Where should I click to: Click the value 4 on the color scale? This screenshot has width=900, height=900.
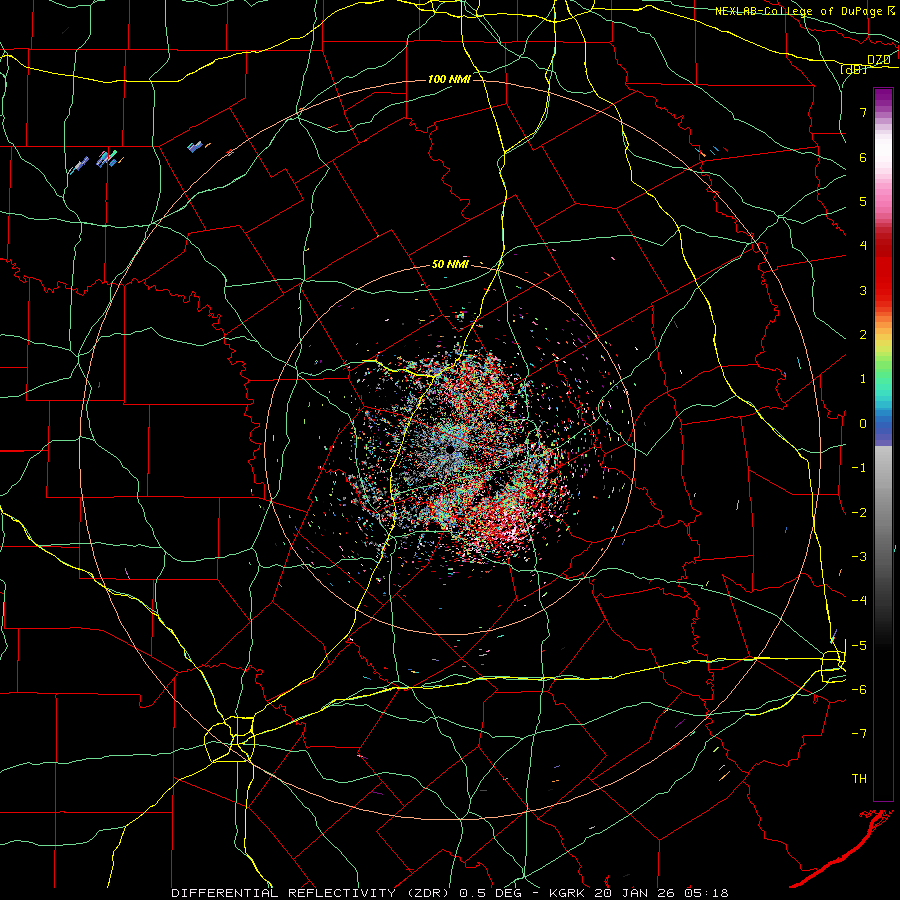click(863, 246)
